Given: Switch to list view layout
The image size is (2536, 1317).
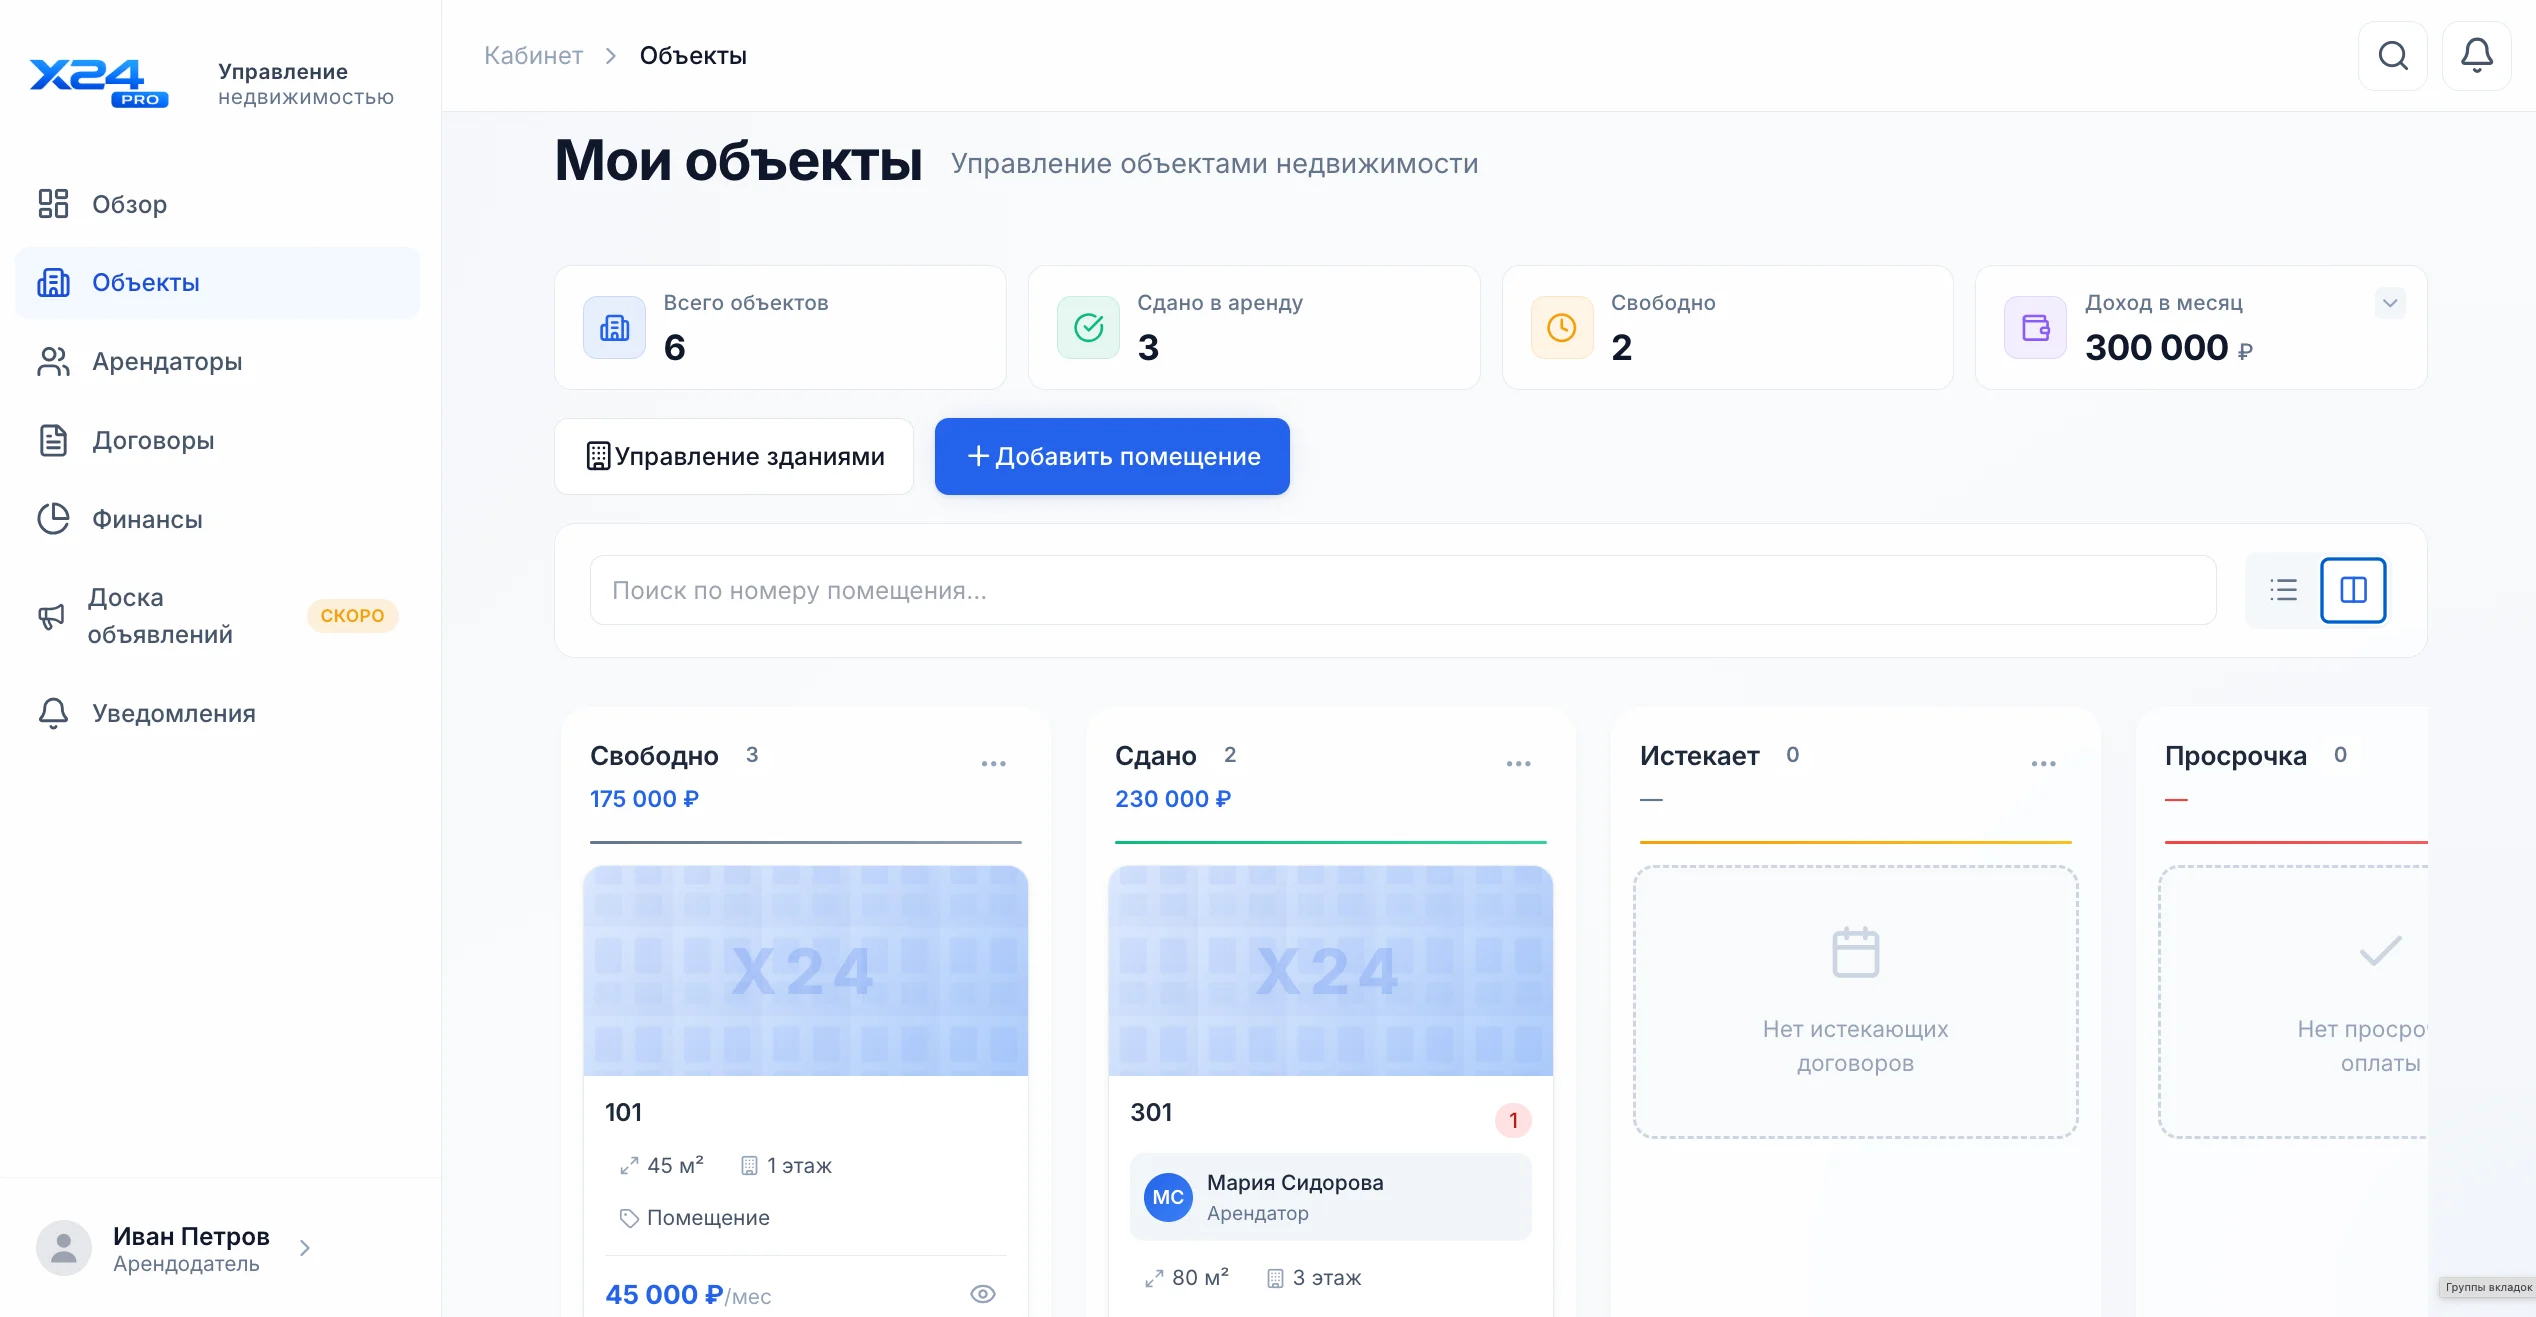Looking at the screenshot, I should 2283,590.
